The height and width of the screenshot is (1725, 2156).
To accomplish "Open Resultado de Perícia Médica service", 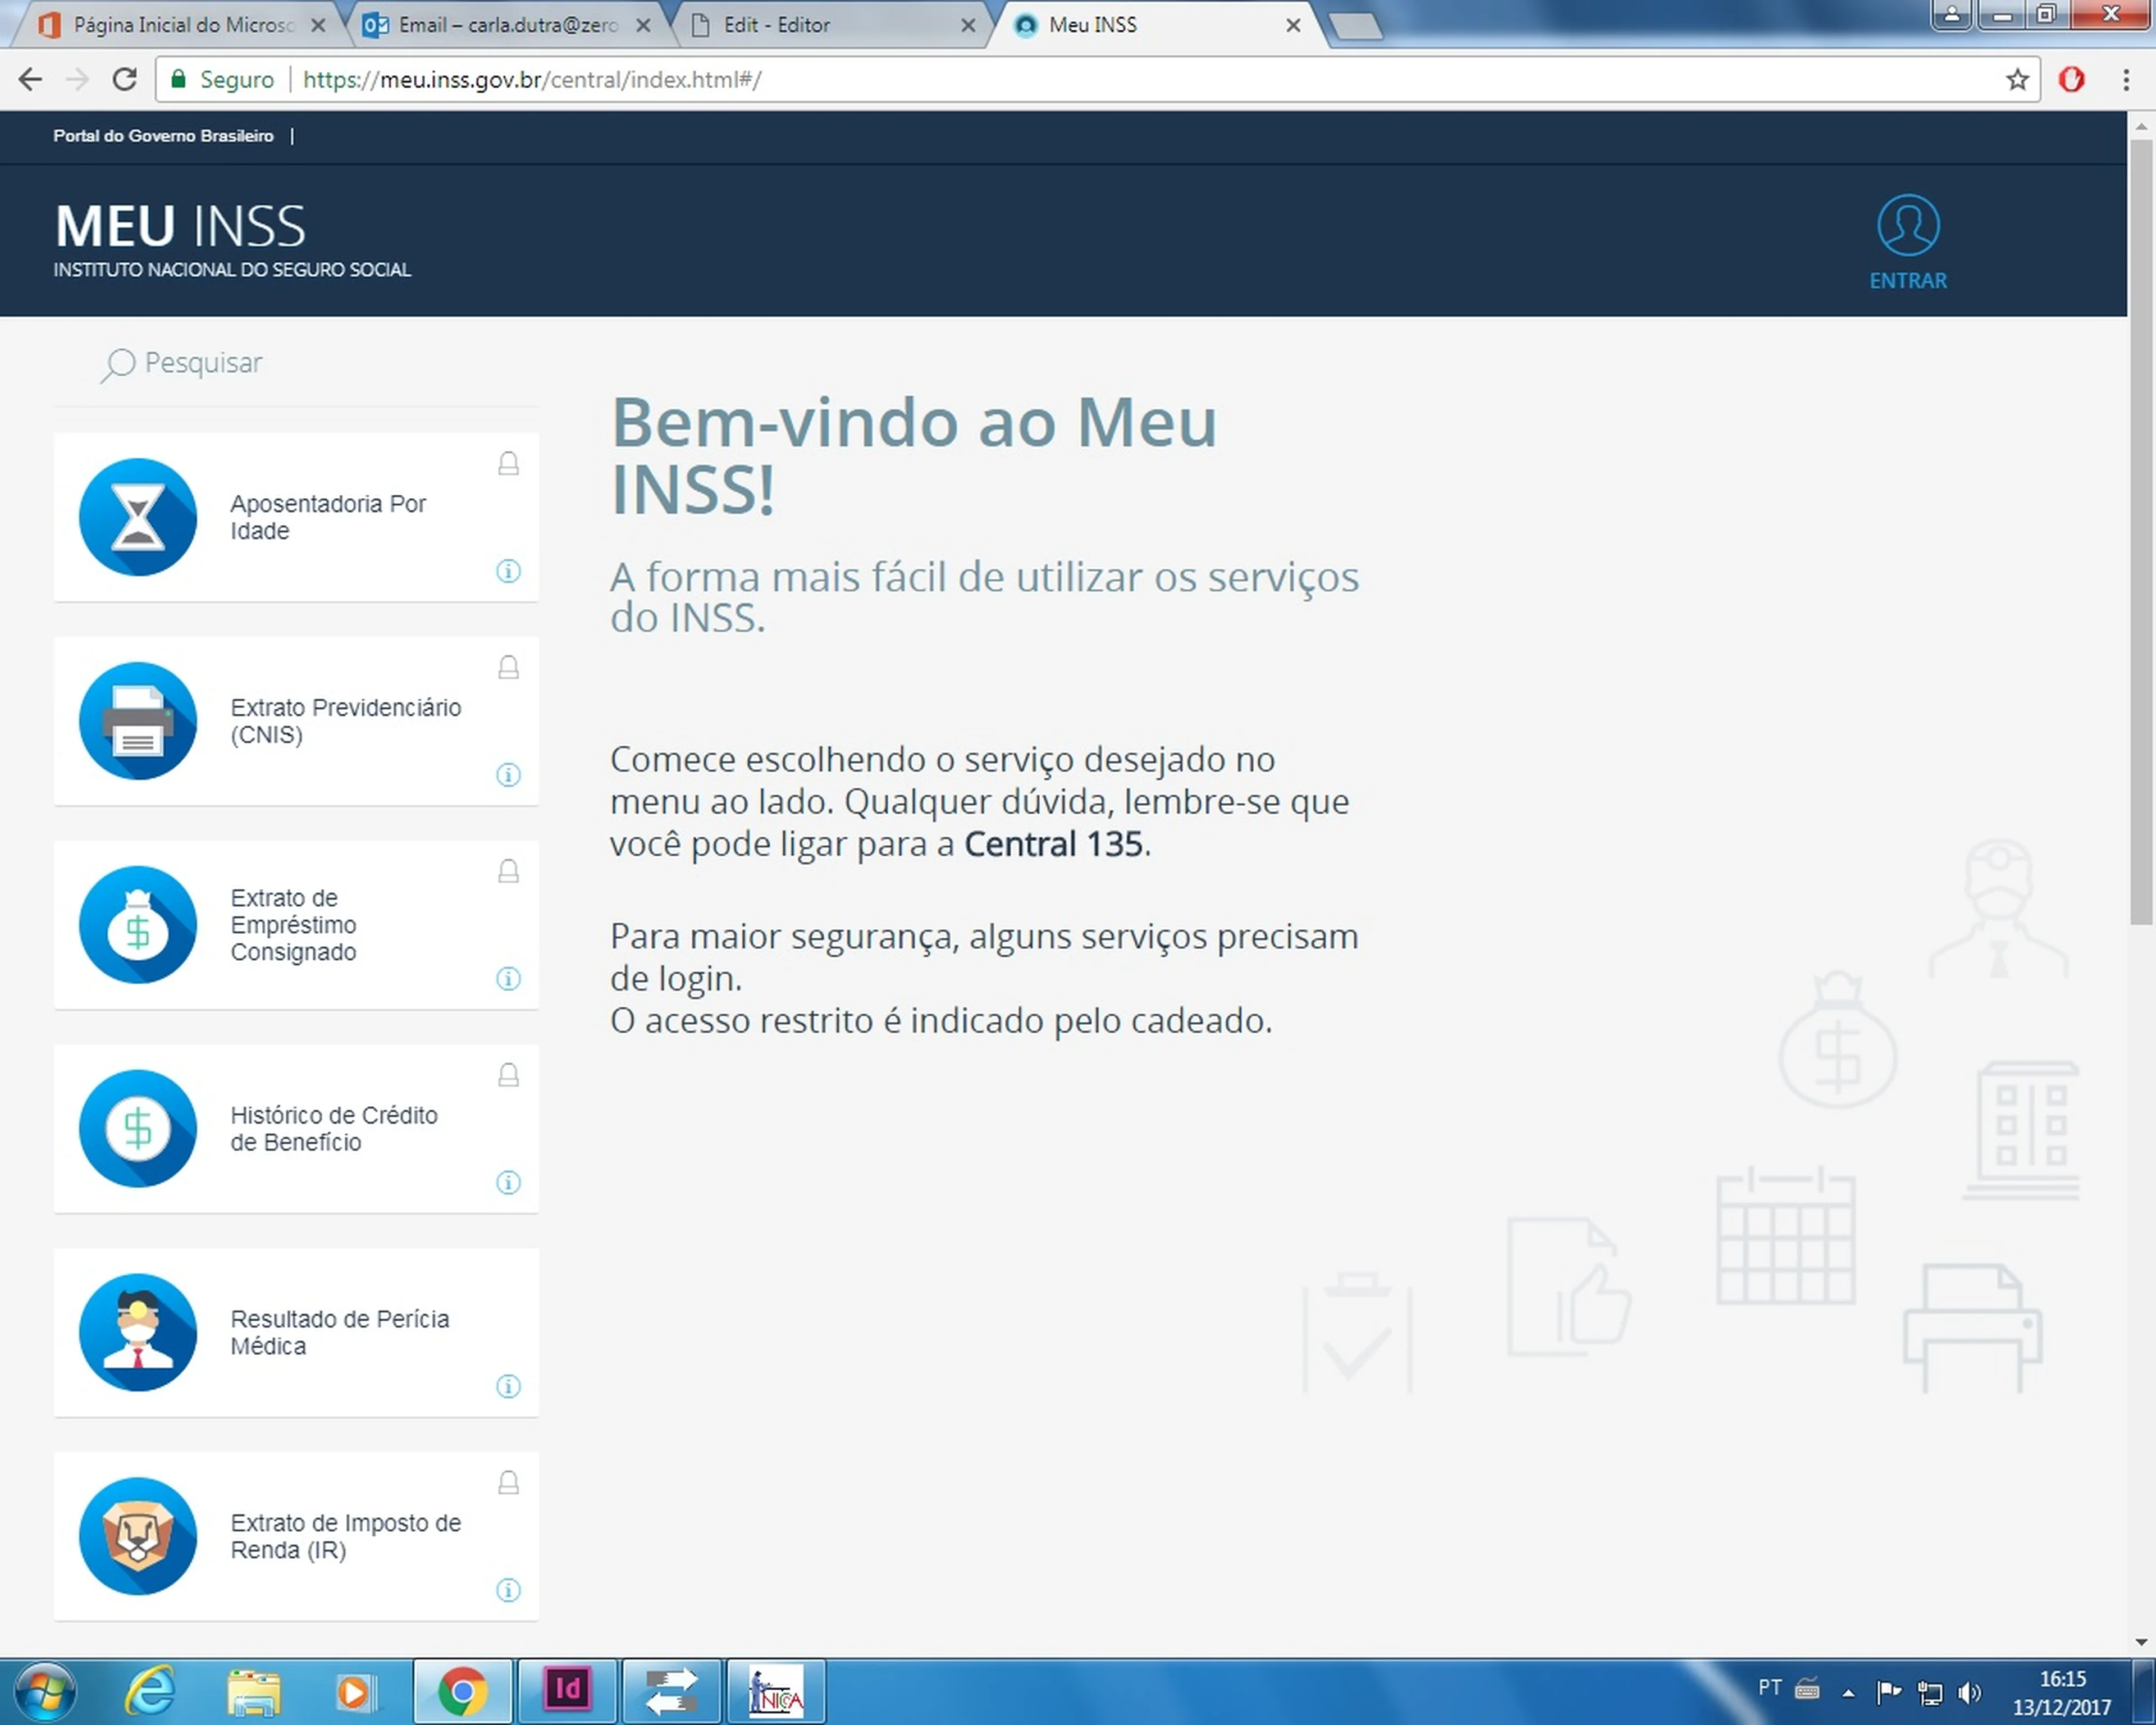I will click(296, 1333).
